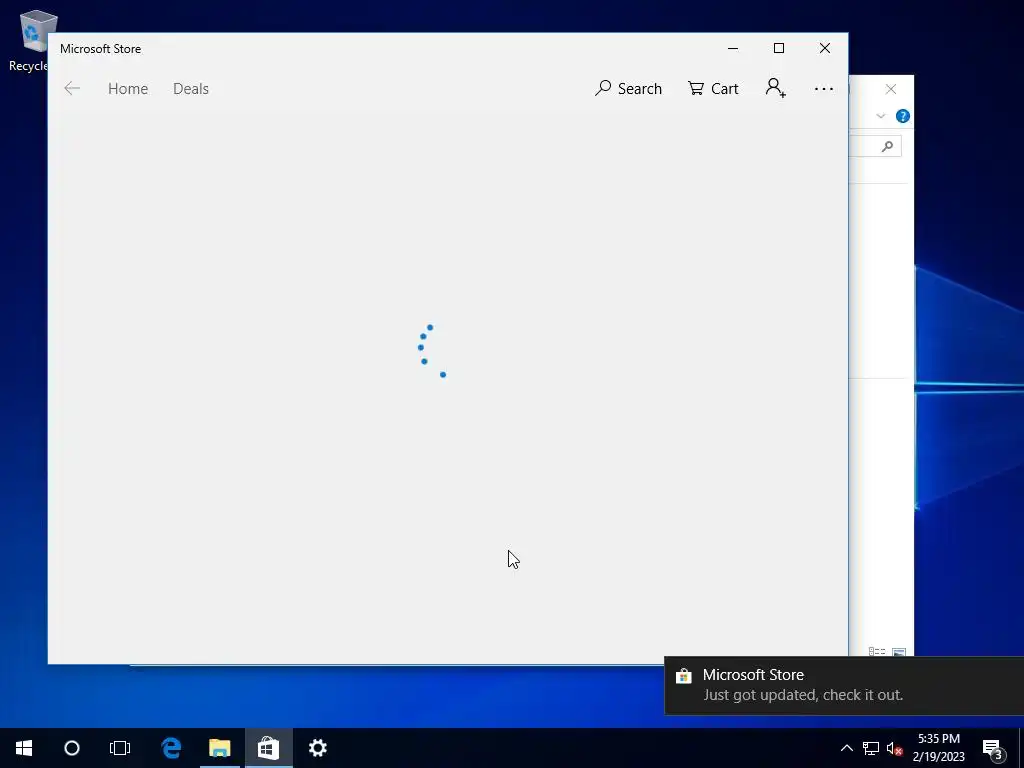1024x768 pixels.
Task: Open Search in Microsoft Store
Action: pyautogui.click(x=628, y=89)
